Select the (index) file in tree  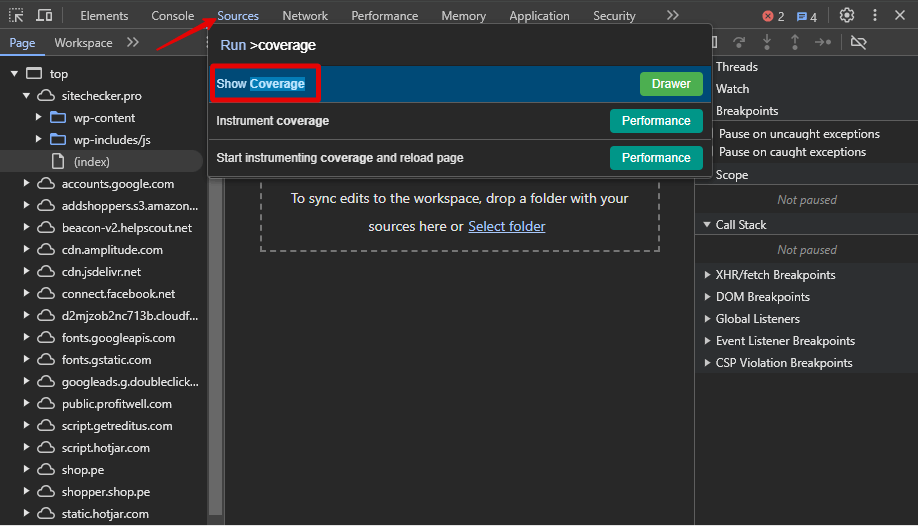[x=102, y=161]
